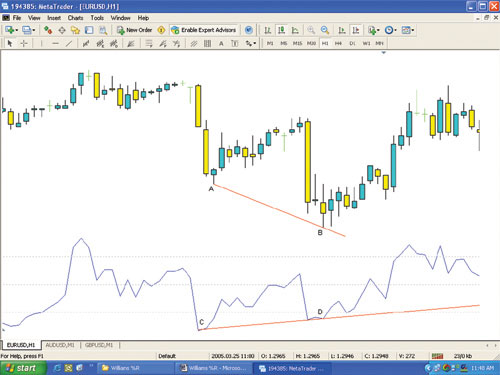Open the Windows start button
This screenshot has height=375, width=500.
pos(23,368)
